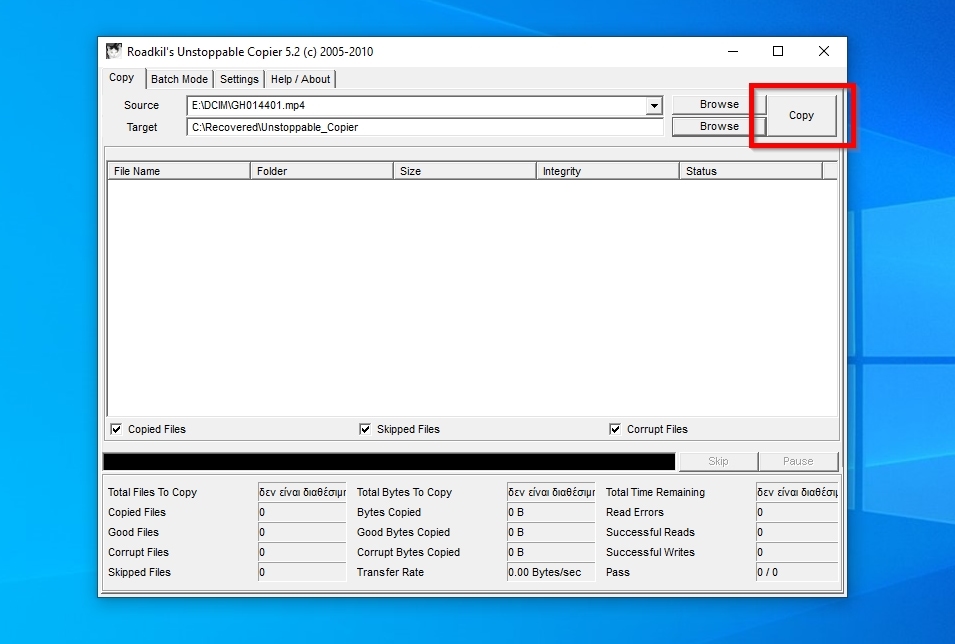Click the Corrupt Bytes Copied value
The width and height of the screenshot is (955, 644).
pos(551,553)
